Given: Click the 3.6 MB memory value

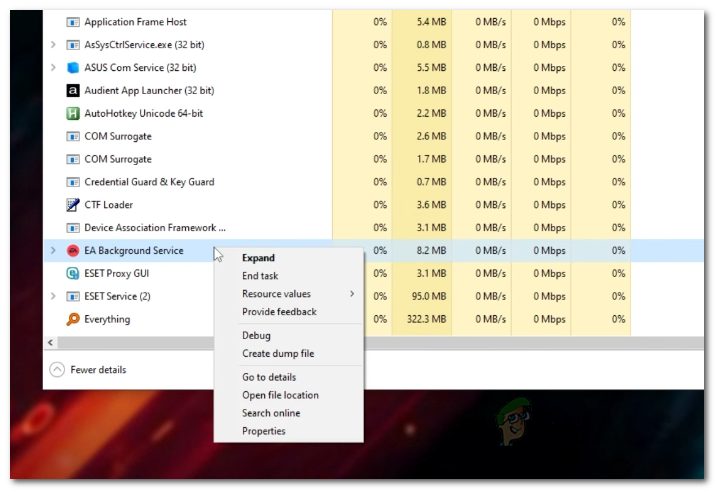Looking at the screenshot, I should tap(431, 205).
